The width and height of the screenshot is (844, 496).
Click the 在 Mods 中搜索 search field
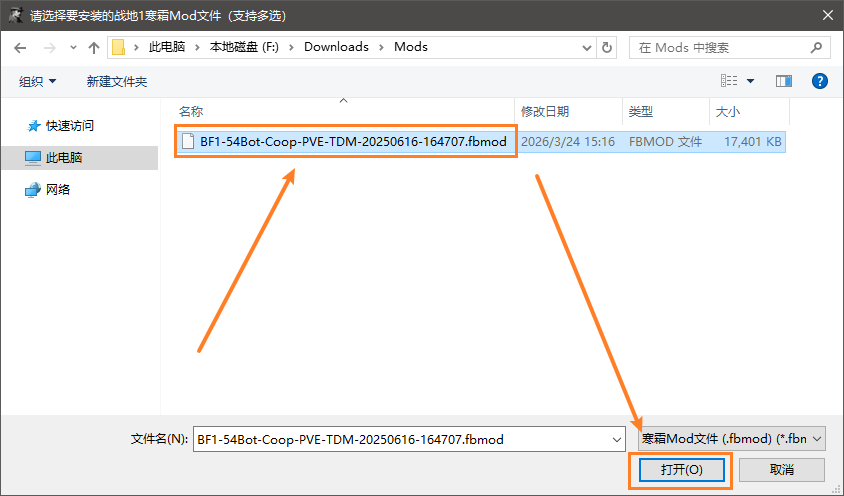tap(720, 47)
